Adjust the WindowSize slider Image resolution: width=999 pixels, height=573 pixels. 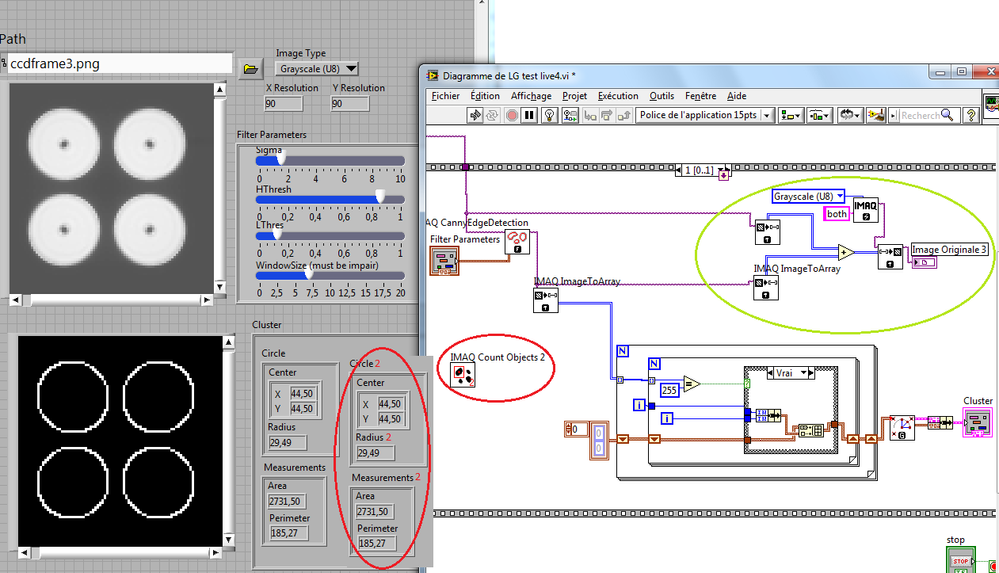click(330, 275)
